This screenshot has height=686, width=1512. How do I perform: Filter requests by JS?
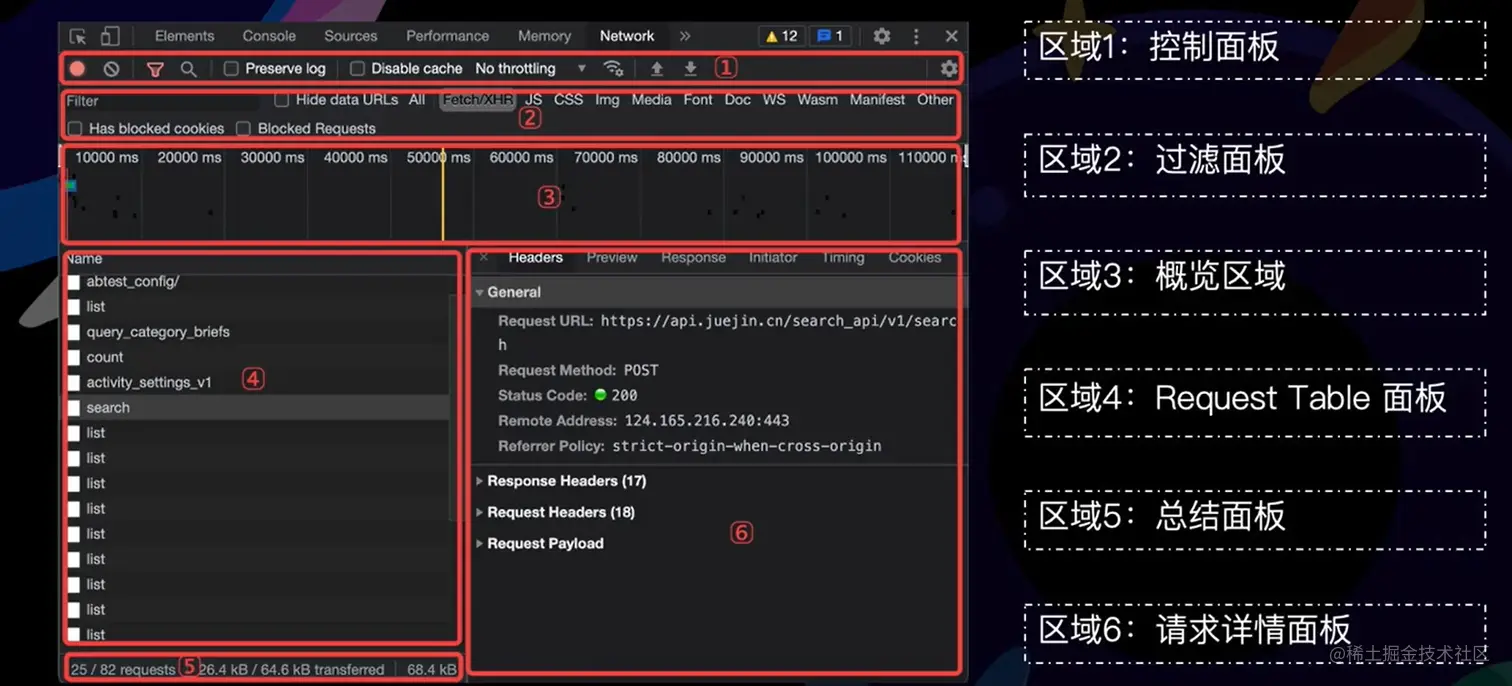pyautogui.click(x=534, y=100)
